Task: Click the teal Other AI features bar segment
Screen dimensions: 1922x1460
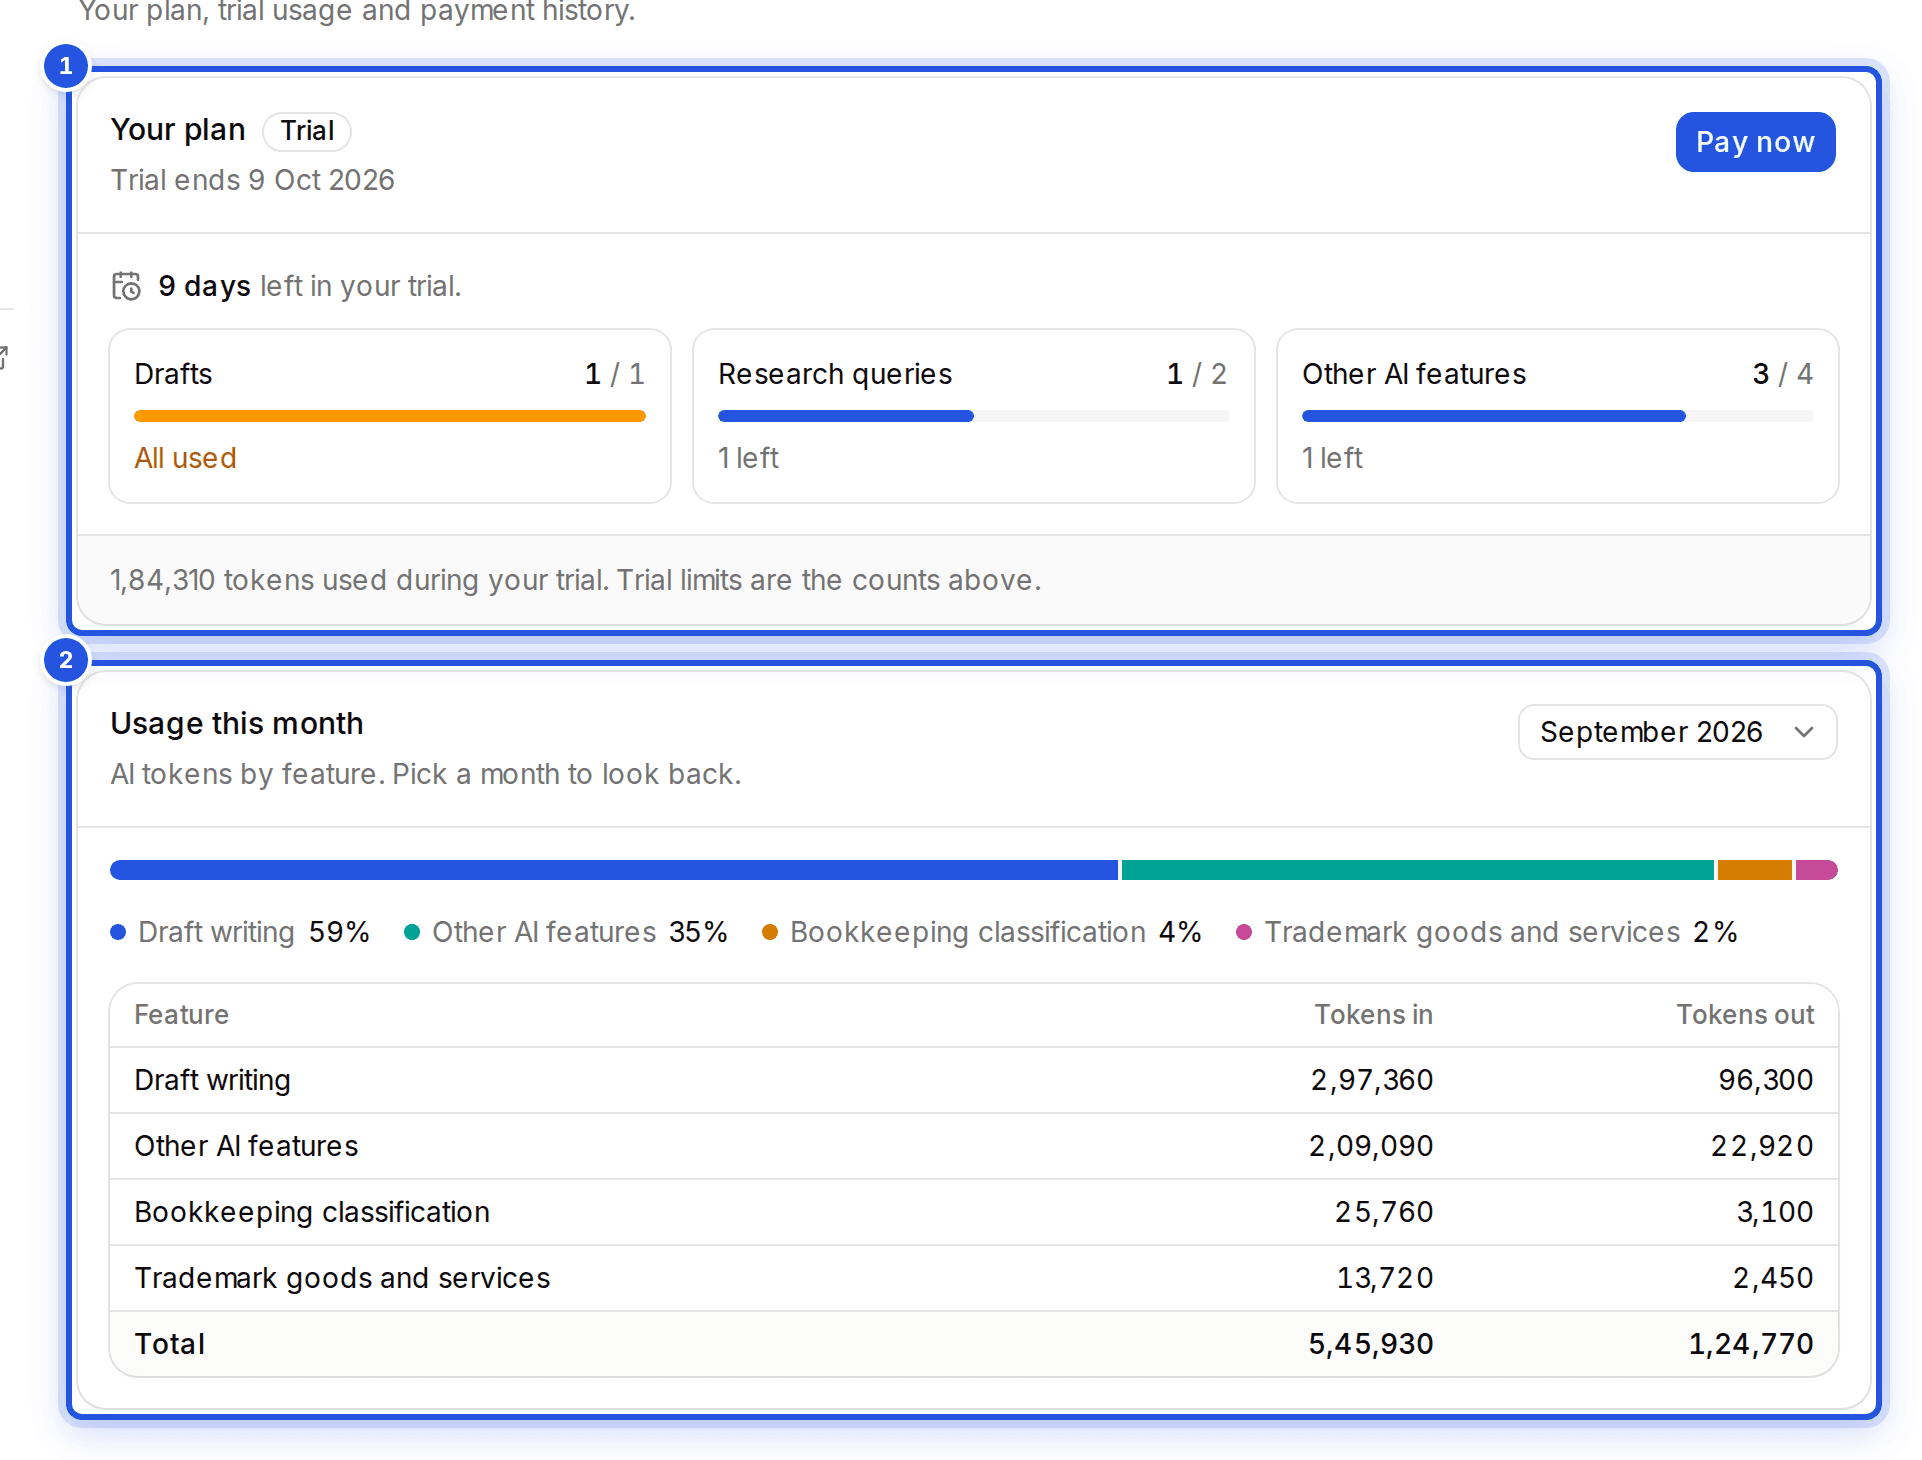Action: point(1418,870)
